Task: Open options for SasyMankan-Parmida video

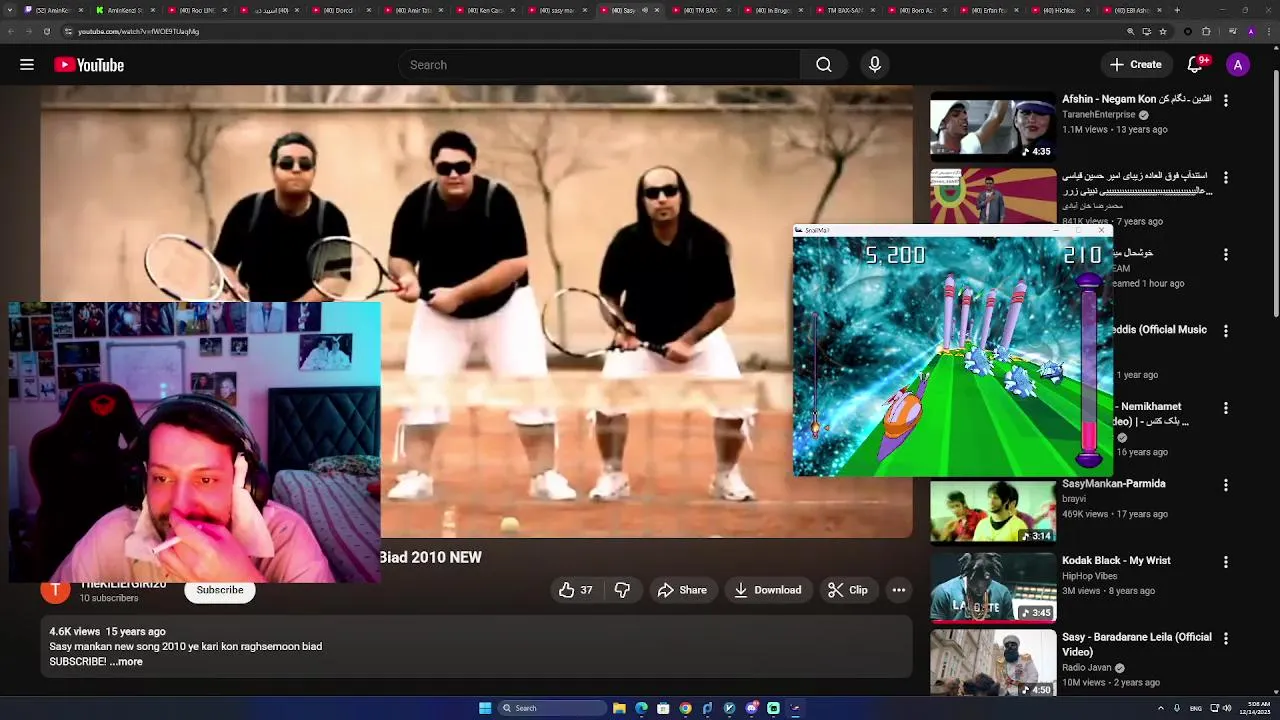Action: (1225, 485)
